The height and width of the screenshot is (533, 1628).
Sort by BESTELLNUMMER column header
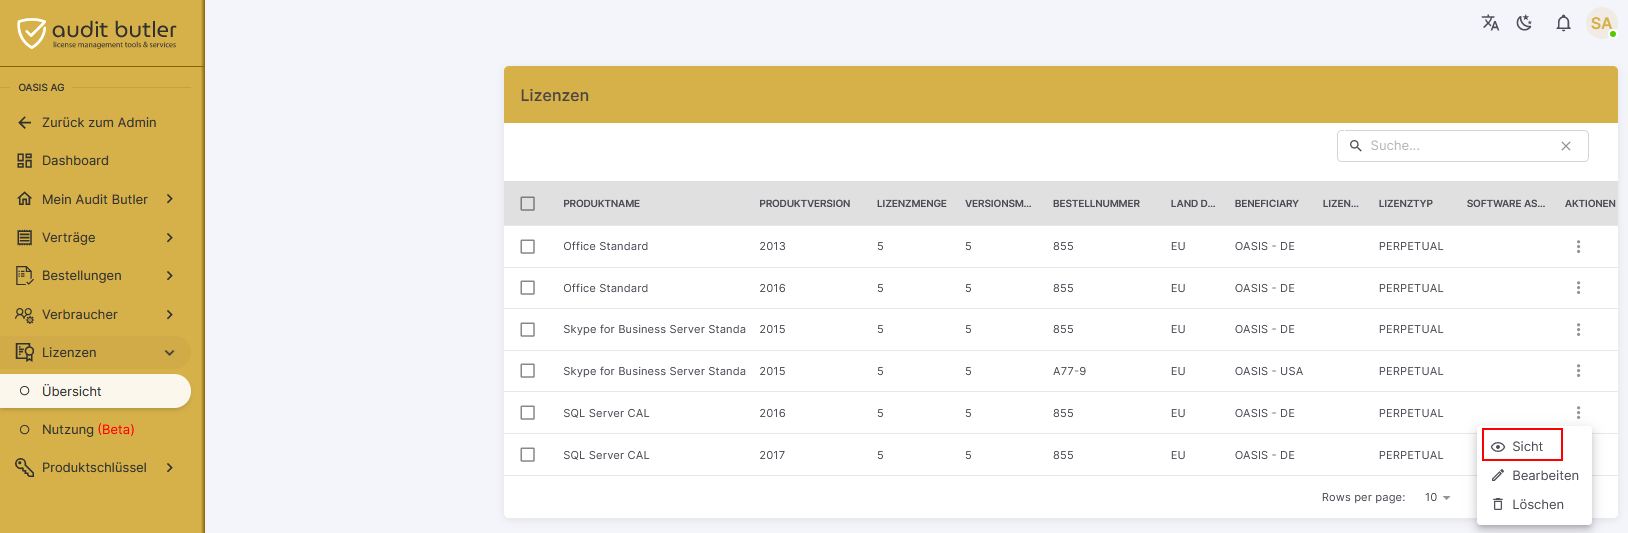[1096, 204]
